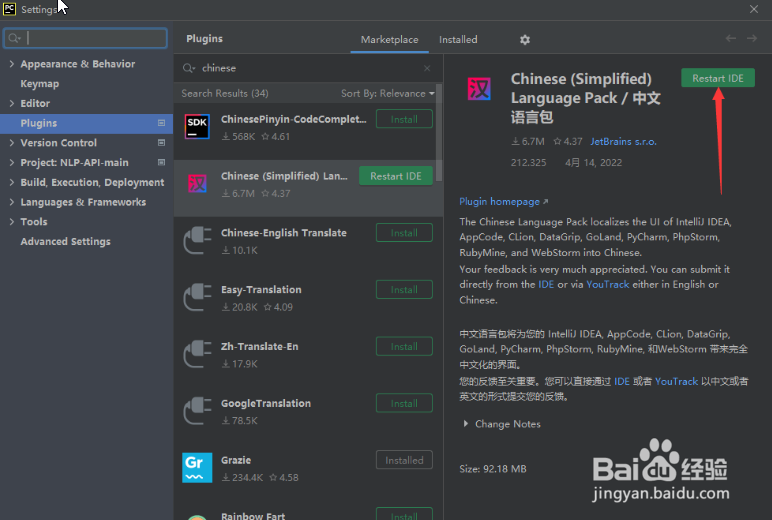Click the large language pack logo in details
This screenshot has height=520, width=772.
click(x=479, y=89)
